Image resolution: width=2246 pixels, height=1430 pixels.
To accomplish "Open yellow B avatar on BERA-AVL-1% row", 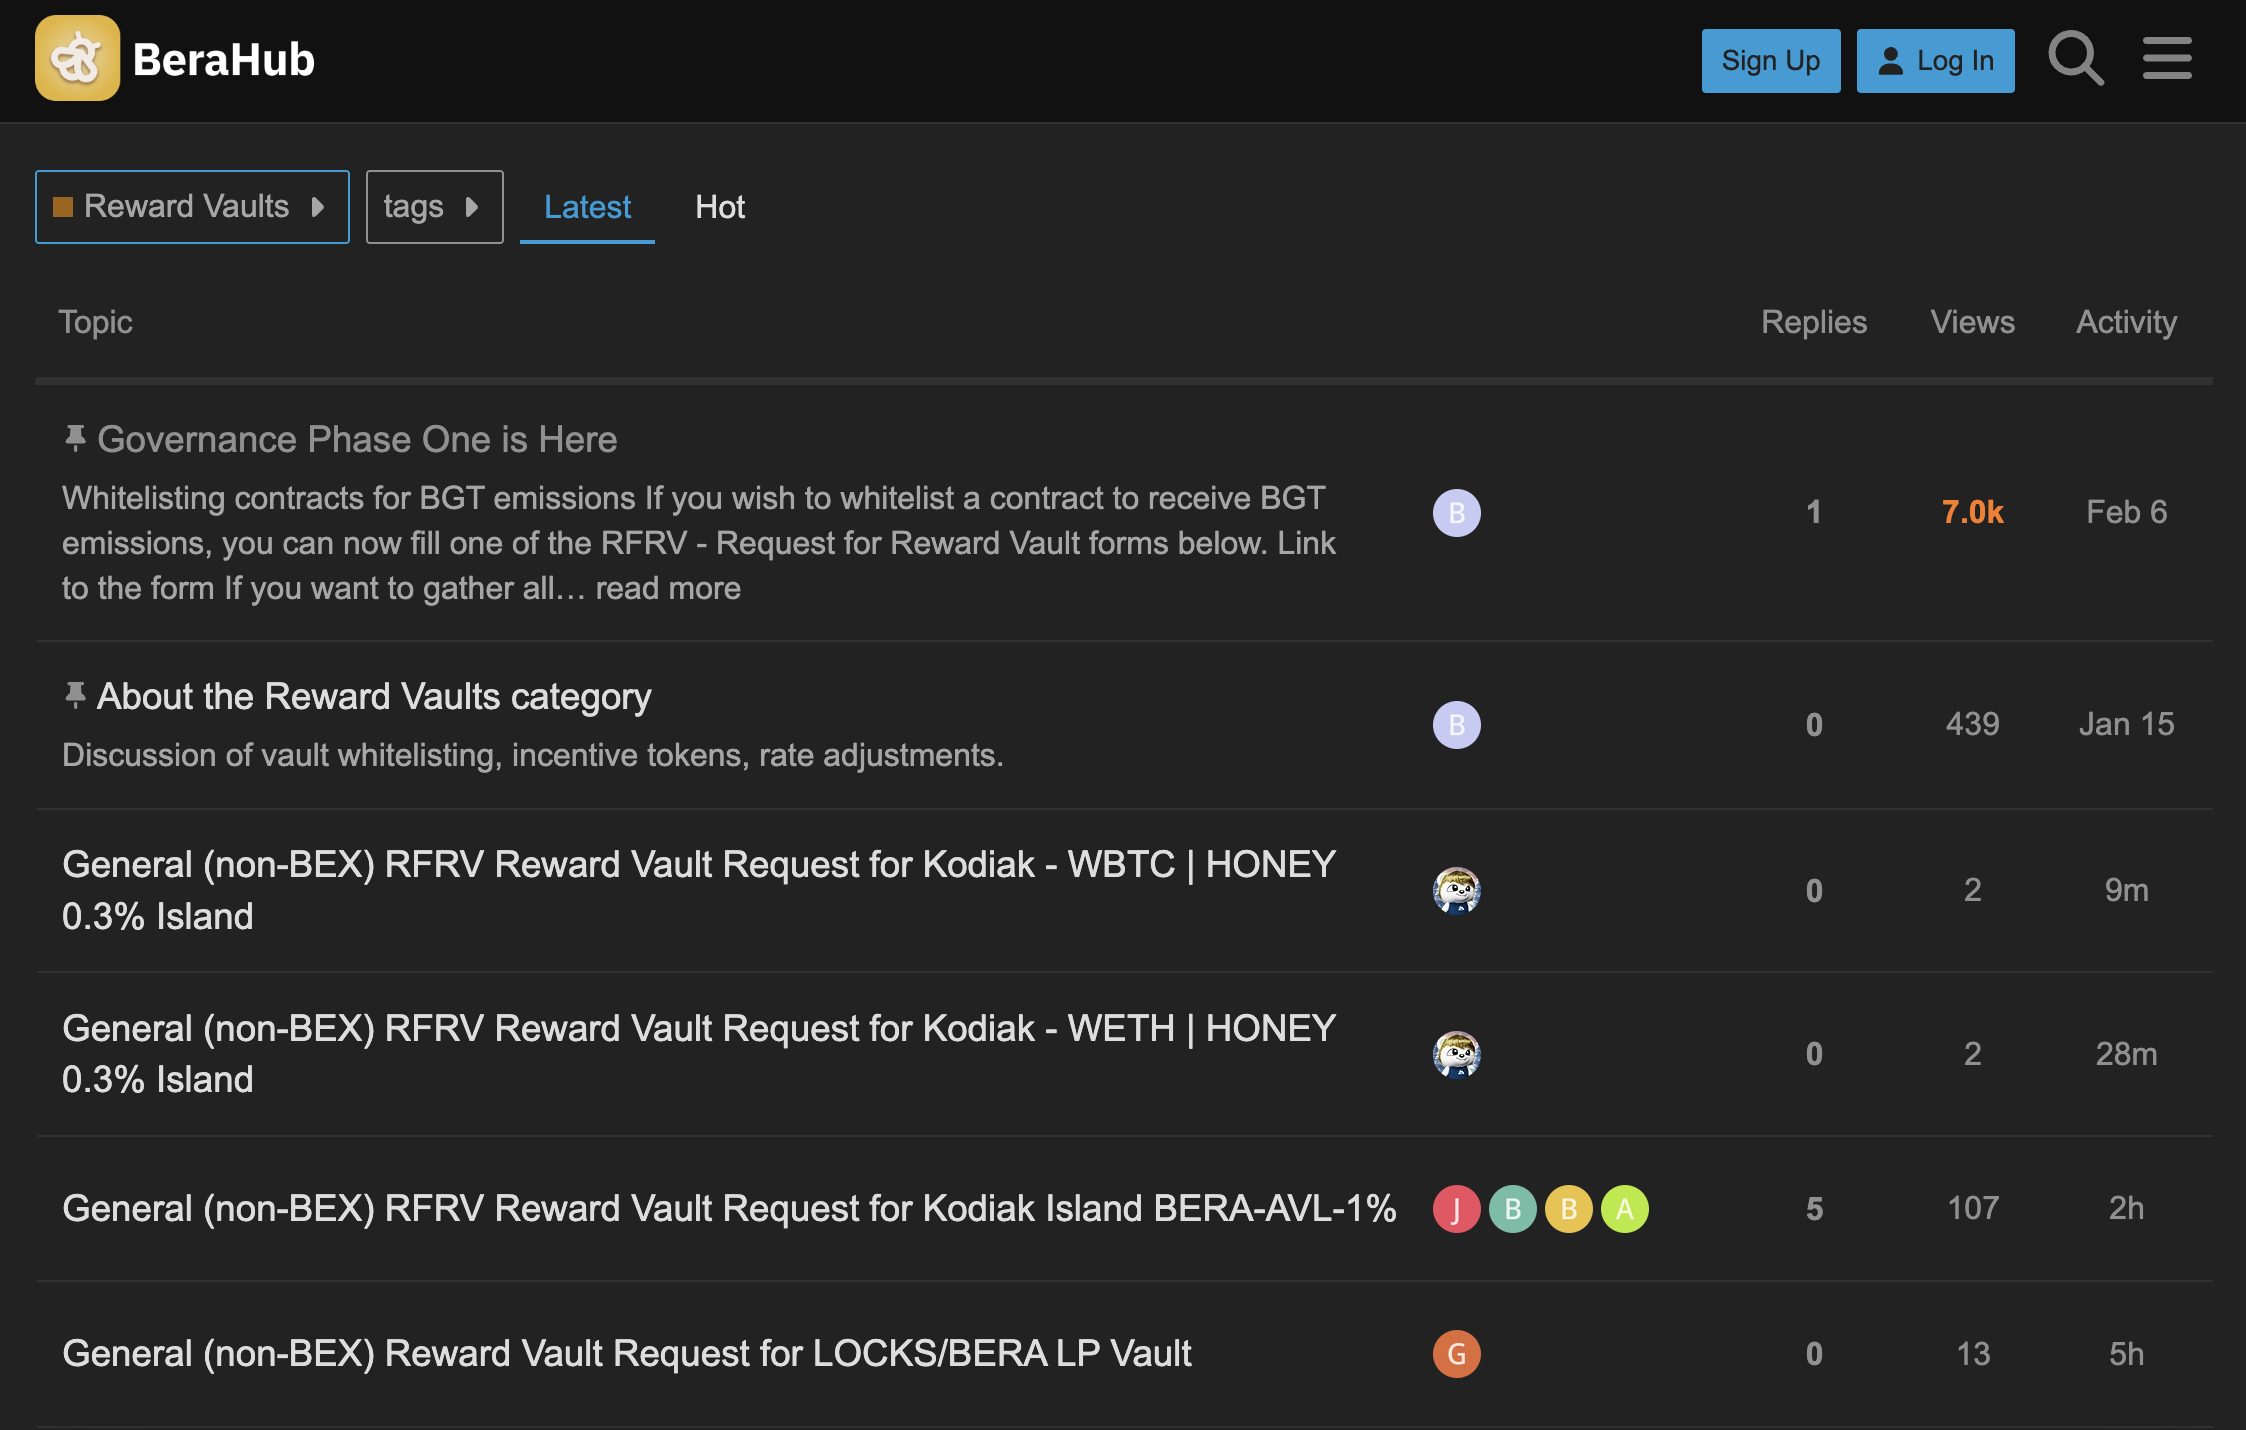I will coord(1568,1209).
